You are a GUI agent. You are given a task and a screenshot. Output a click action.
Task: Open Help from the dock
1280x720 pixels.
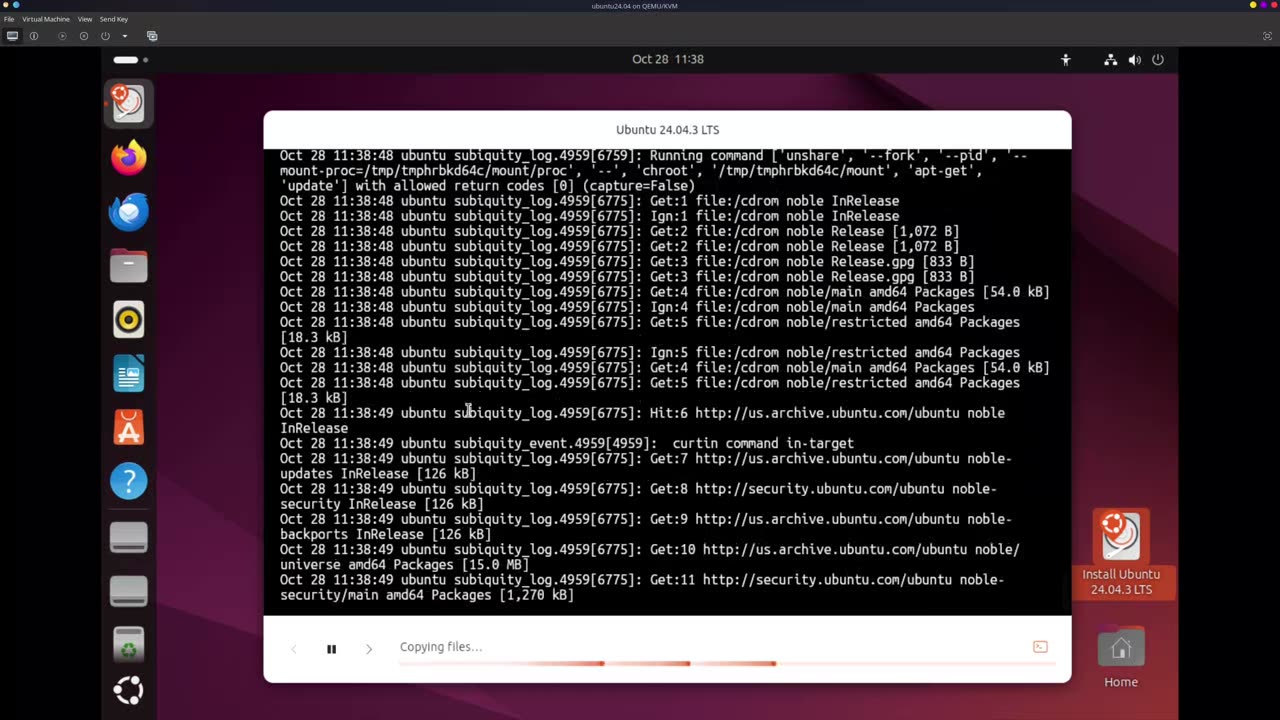[128, 482]
